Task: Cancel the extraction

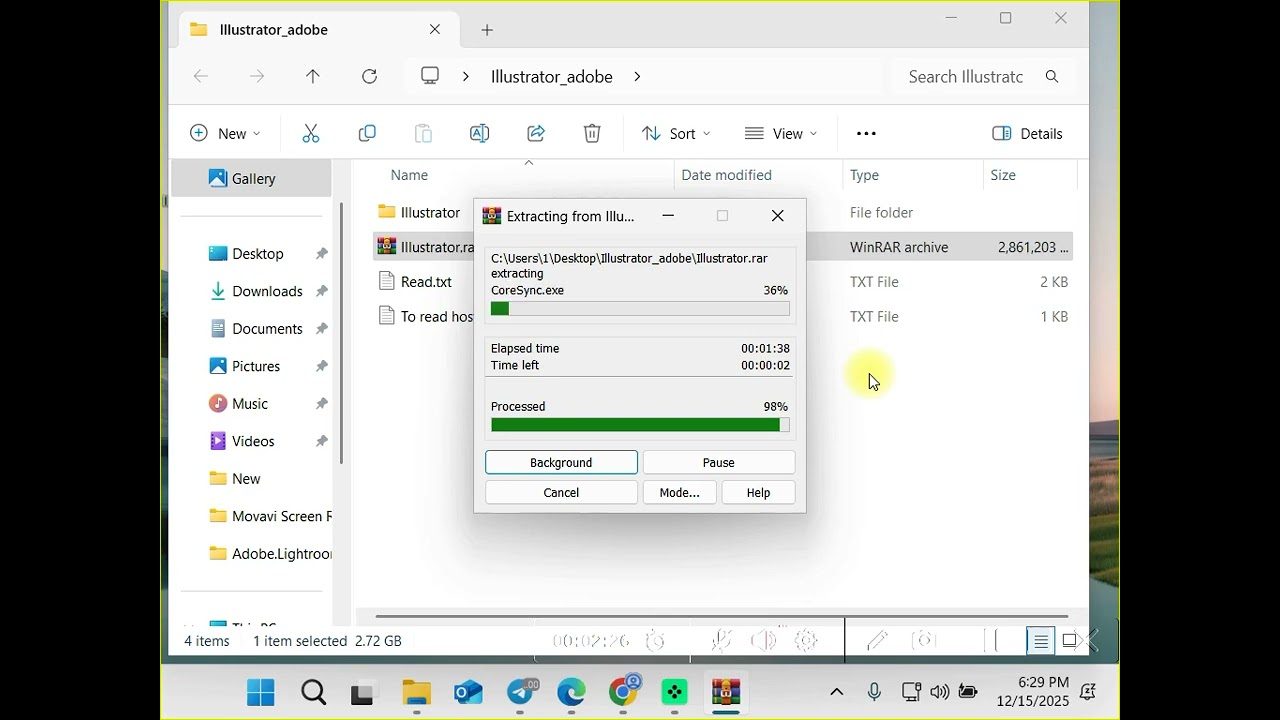Action: coord(561,492)
